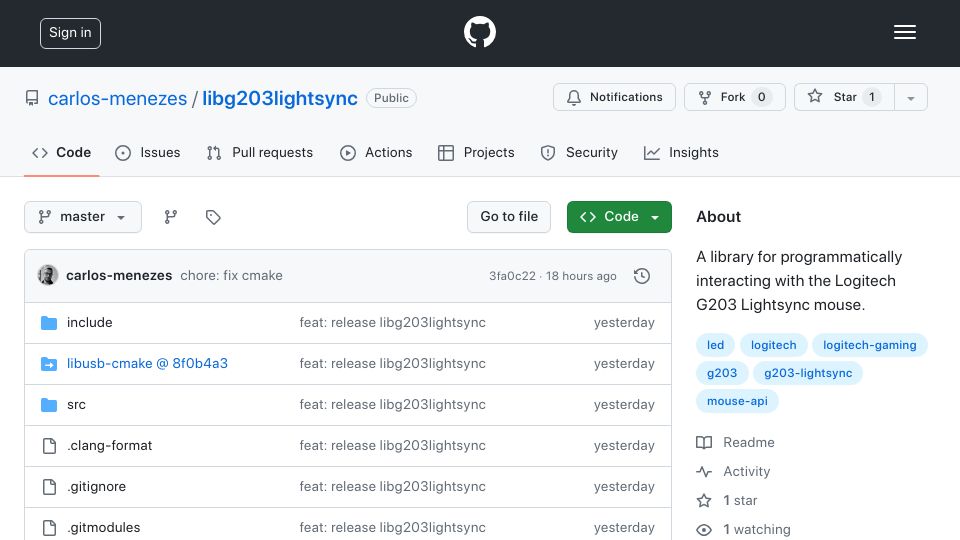Click carlos-menezes avatar in commit row
Viewport: 960px width, 540px height.
pos(48,276)
